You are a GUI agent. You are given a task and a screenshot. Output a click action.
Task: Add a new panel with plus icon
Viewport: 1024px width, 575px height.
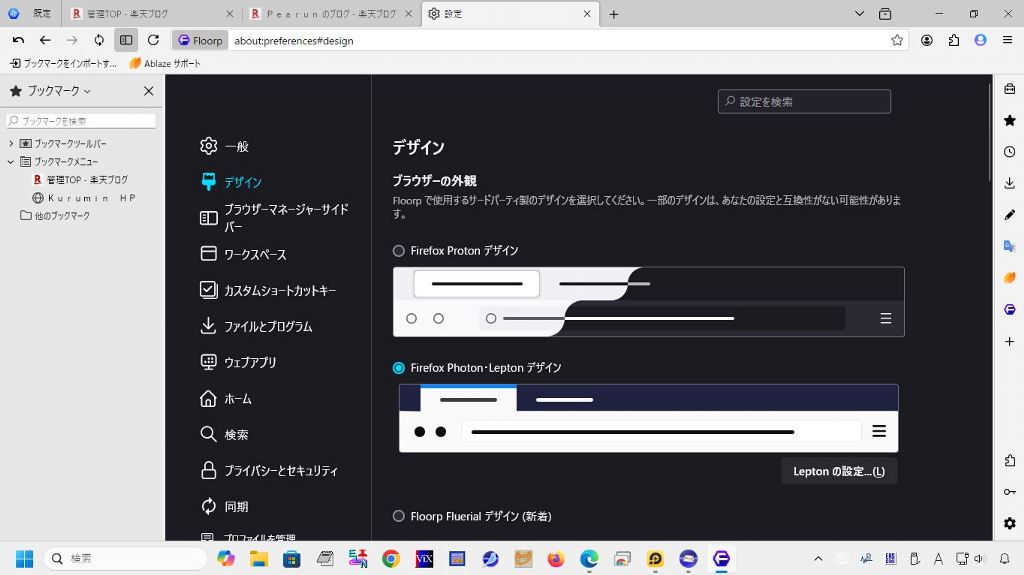pos(1009,341)
